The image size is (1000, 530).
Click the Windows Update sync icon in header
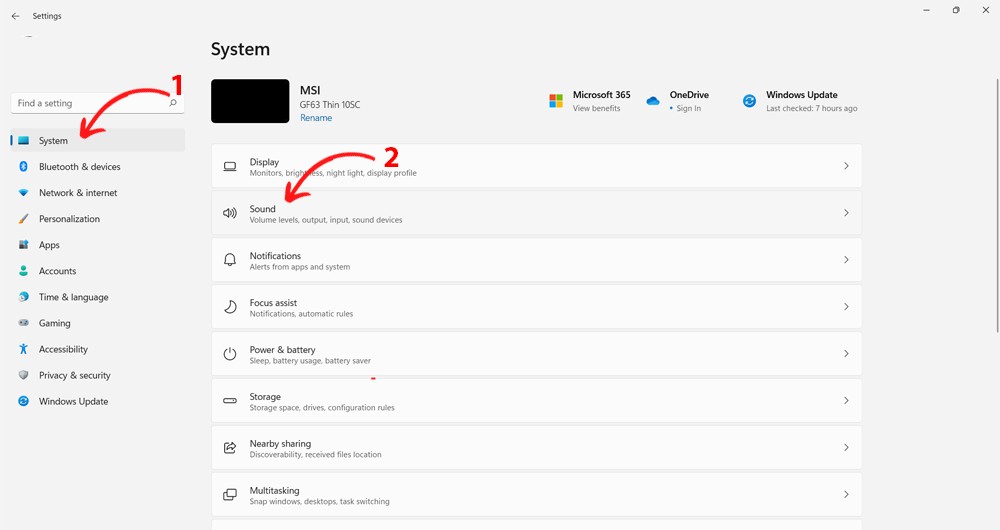pyautogui.click(x=749, y=101)
